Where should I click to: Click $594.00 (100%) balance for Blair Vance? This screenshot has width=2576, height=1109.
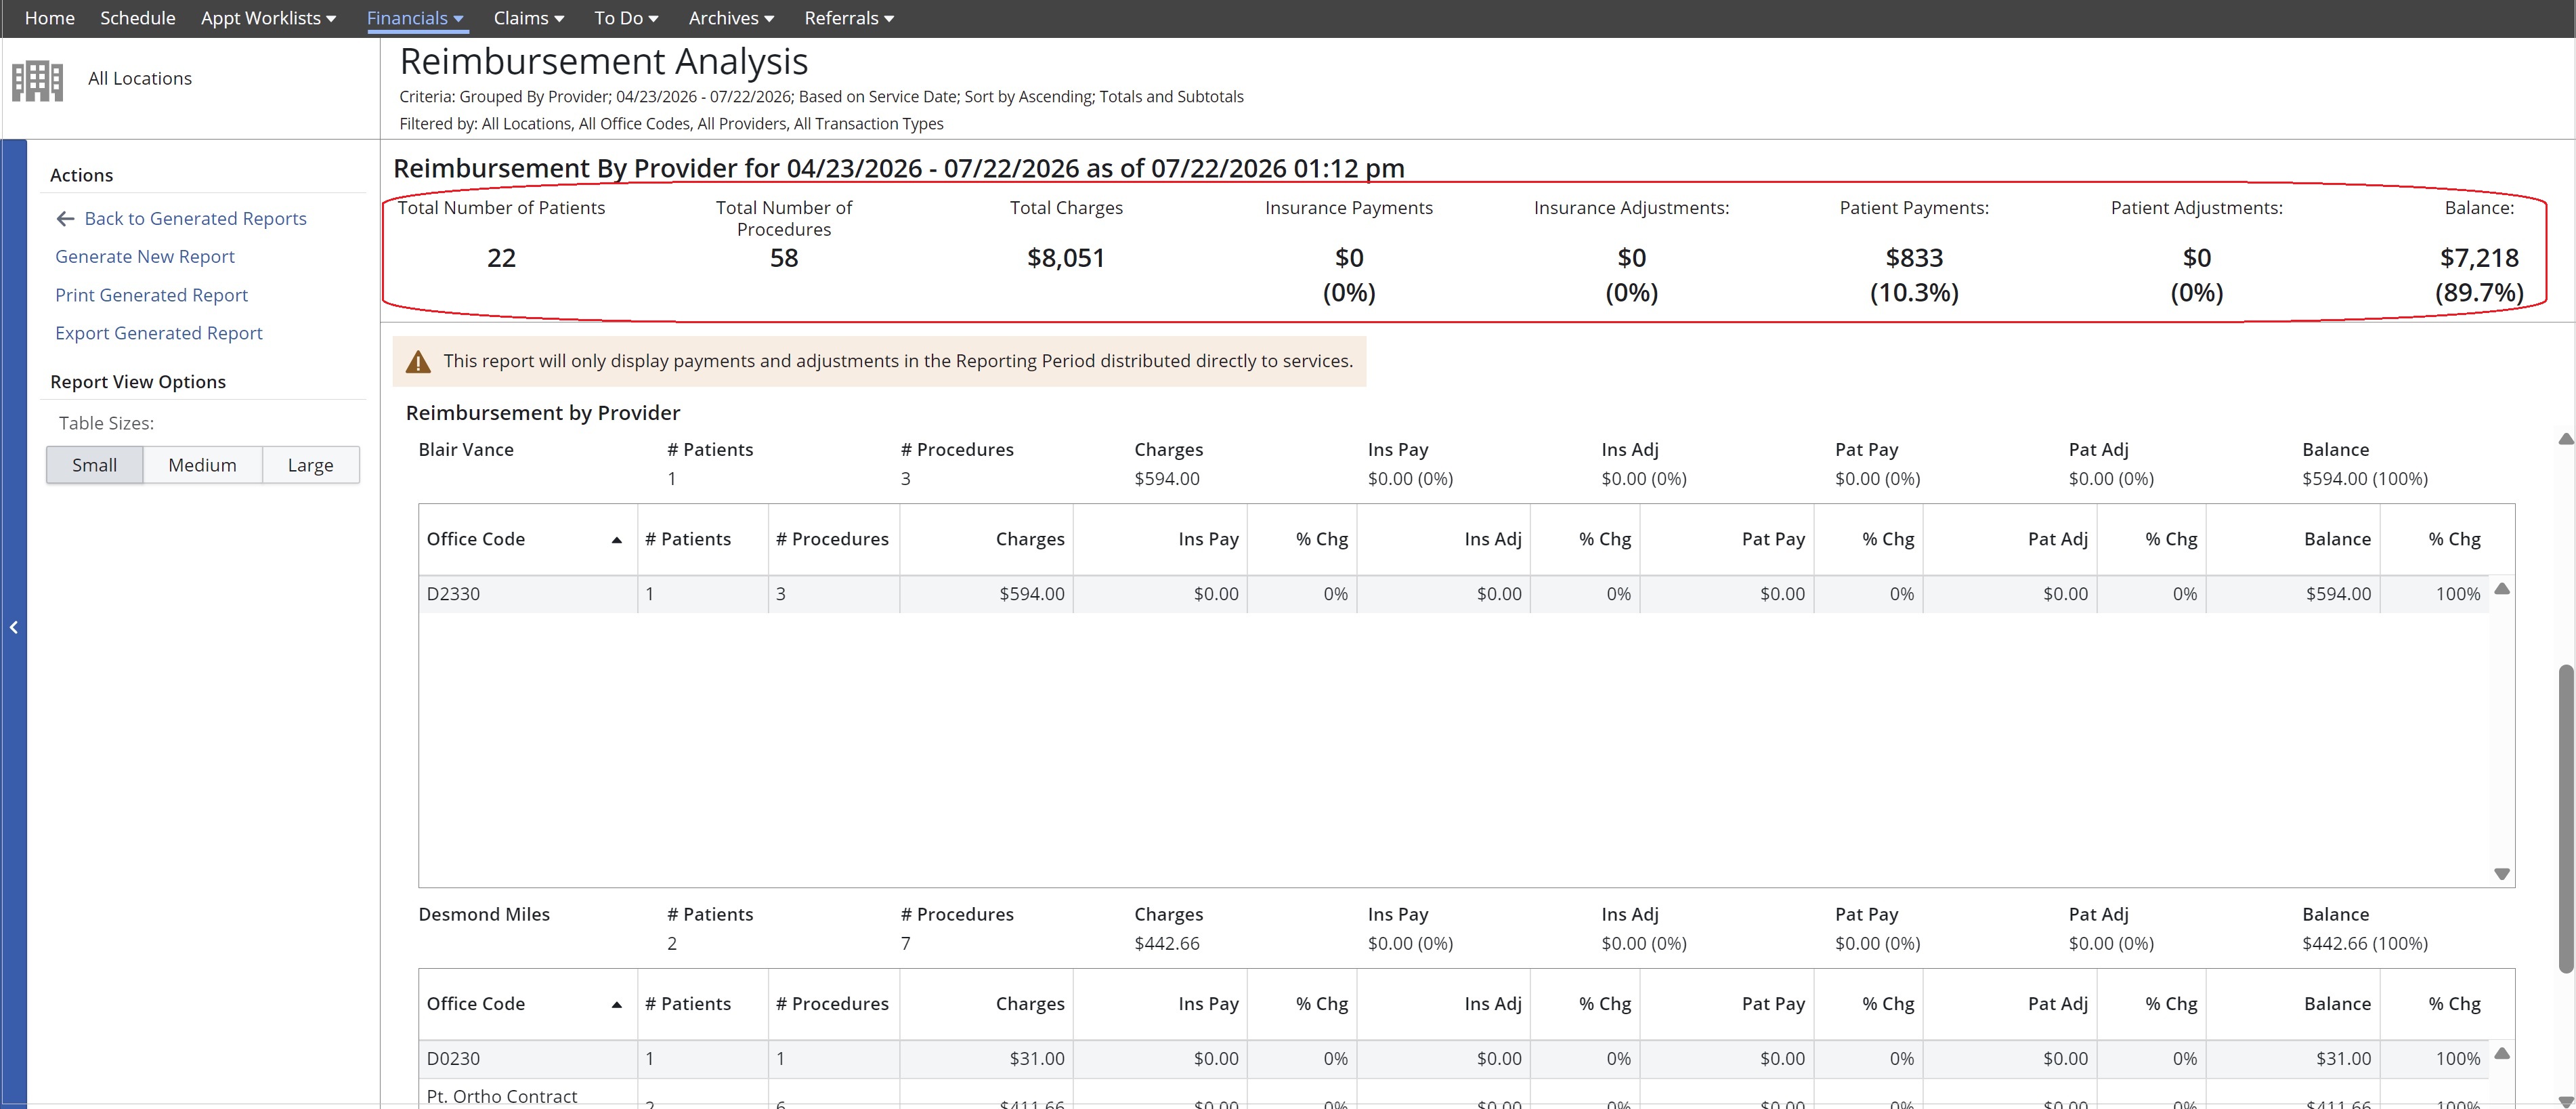coord(2365,479)
